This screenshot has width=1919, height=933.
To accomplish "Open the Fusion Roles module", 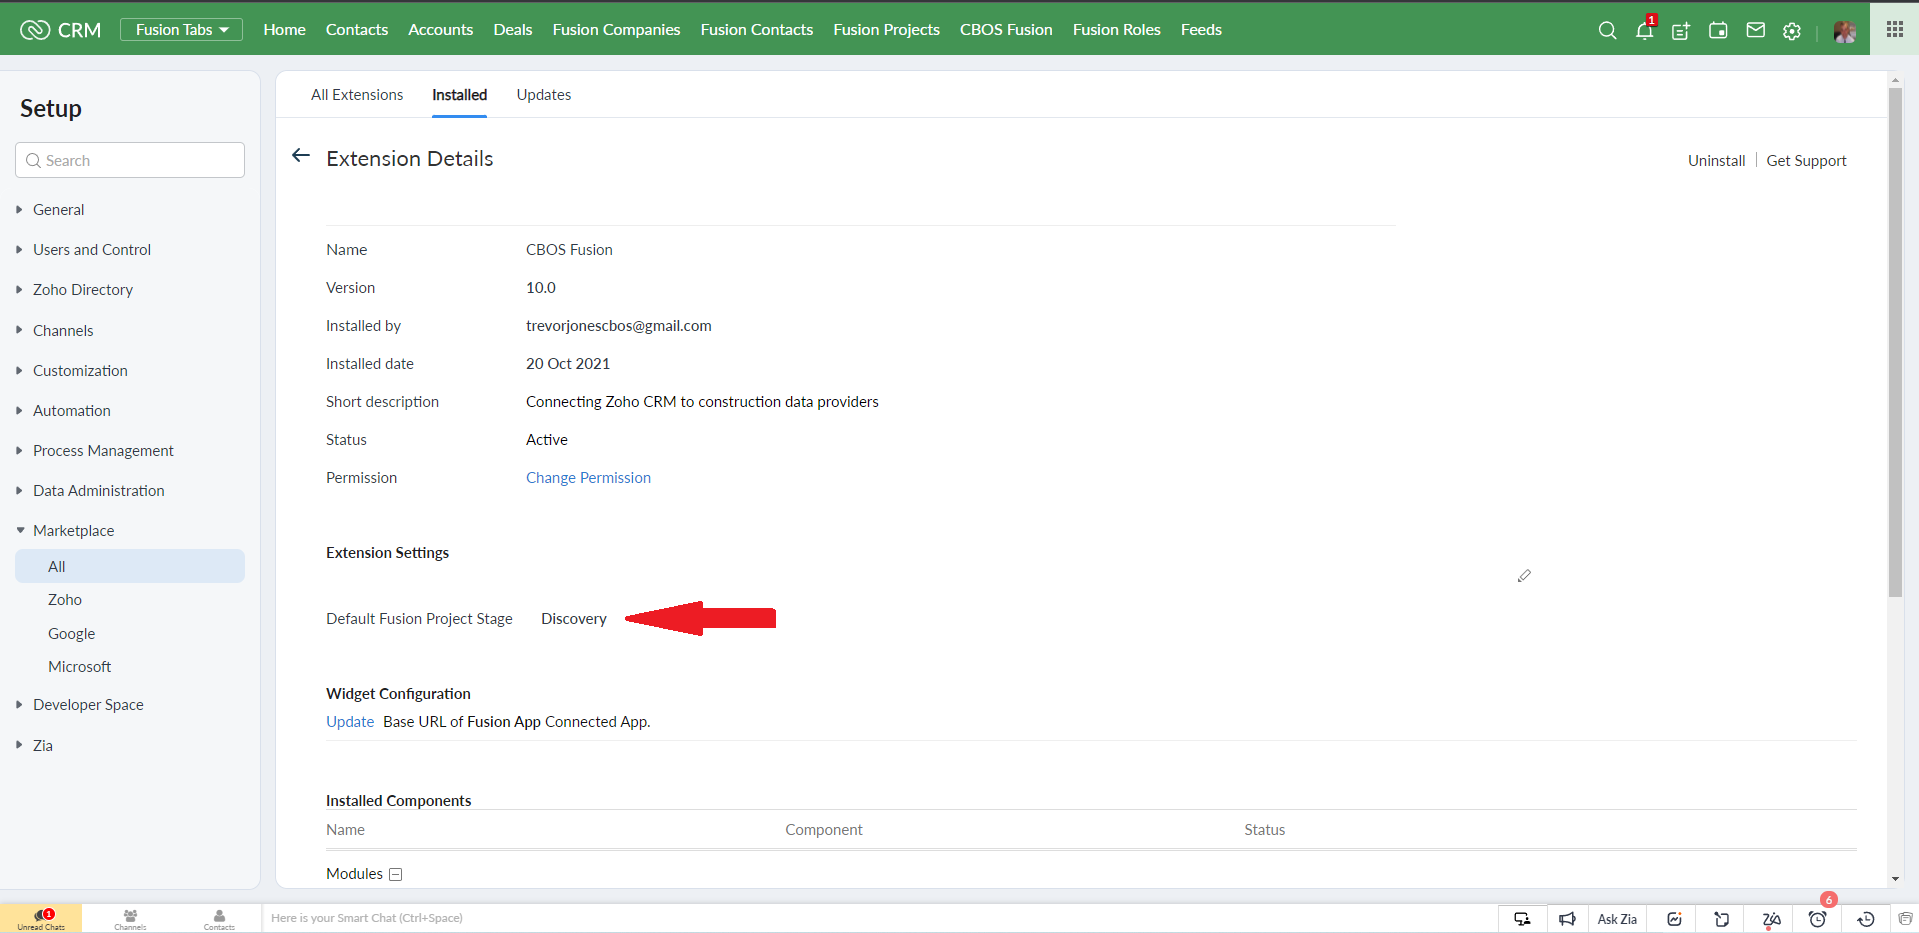I will pyautogui.click(x=1117, y=30).
